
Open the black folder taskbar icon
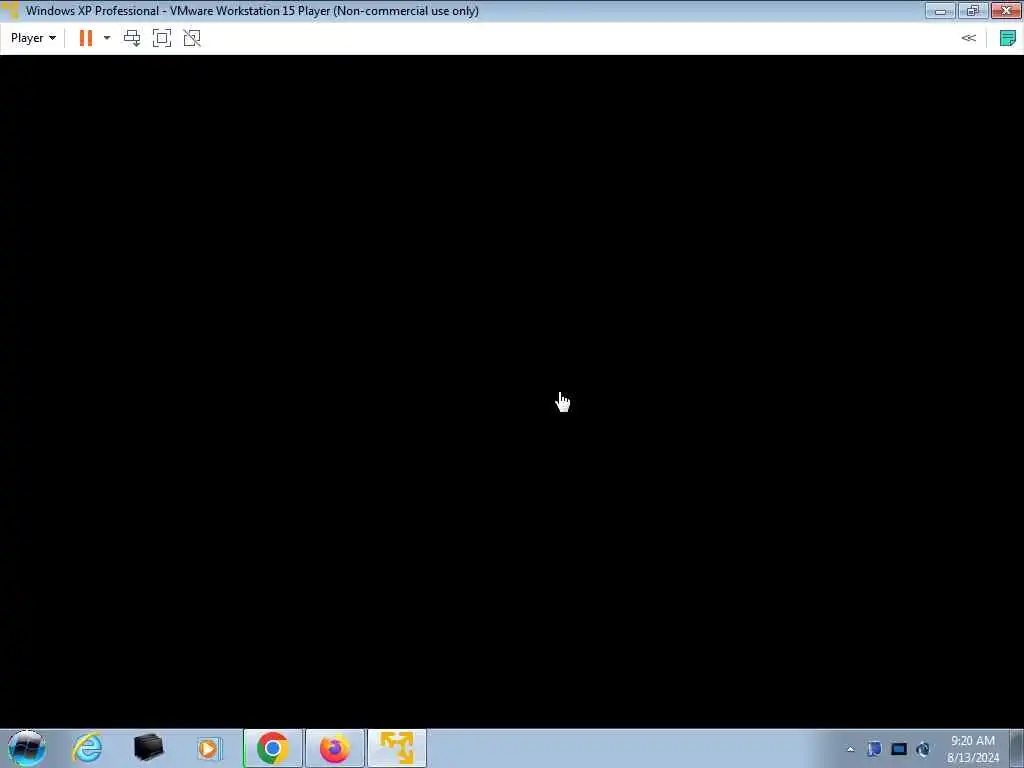[148, 748]
